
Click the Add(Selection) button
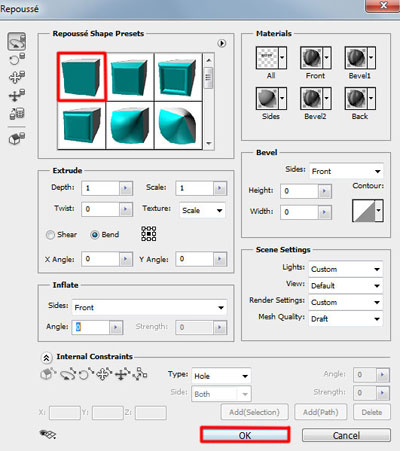pyautogui.click(x=254, y=412)
